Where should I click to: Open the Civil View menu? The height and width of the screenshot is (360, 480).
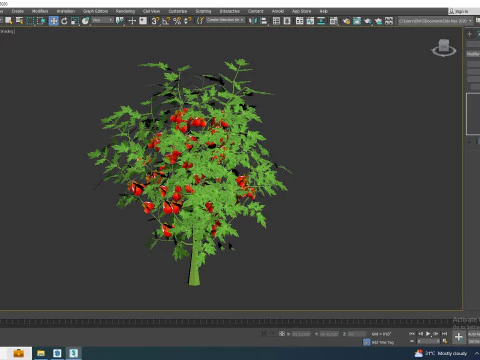[151, 11]
